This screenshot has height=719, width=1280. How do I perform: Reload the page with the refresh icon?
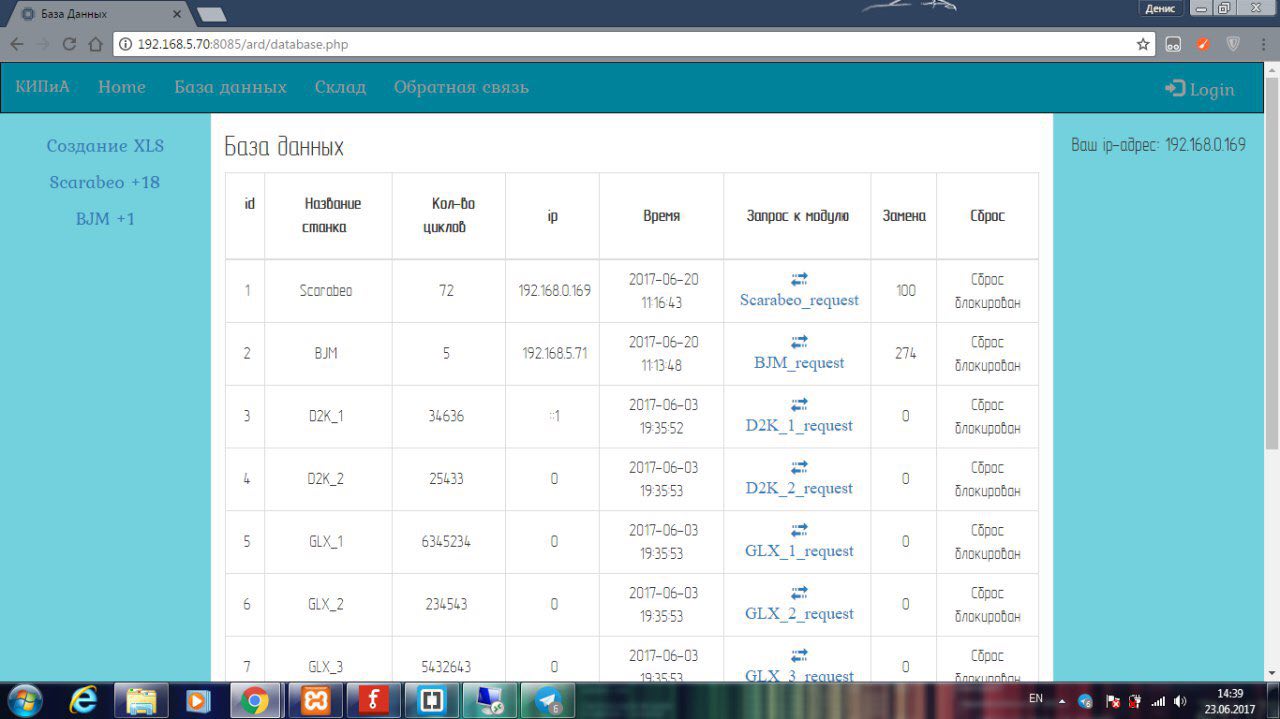tap(69, 44)
